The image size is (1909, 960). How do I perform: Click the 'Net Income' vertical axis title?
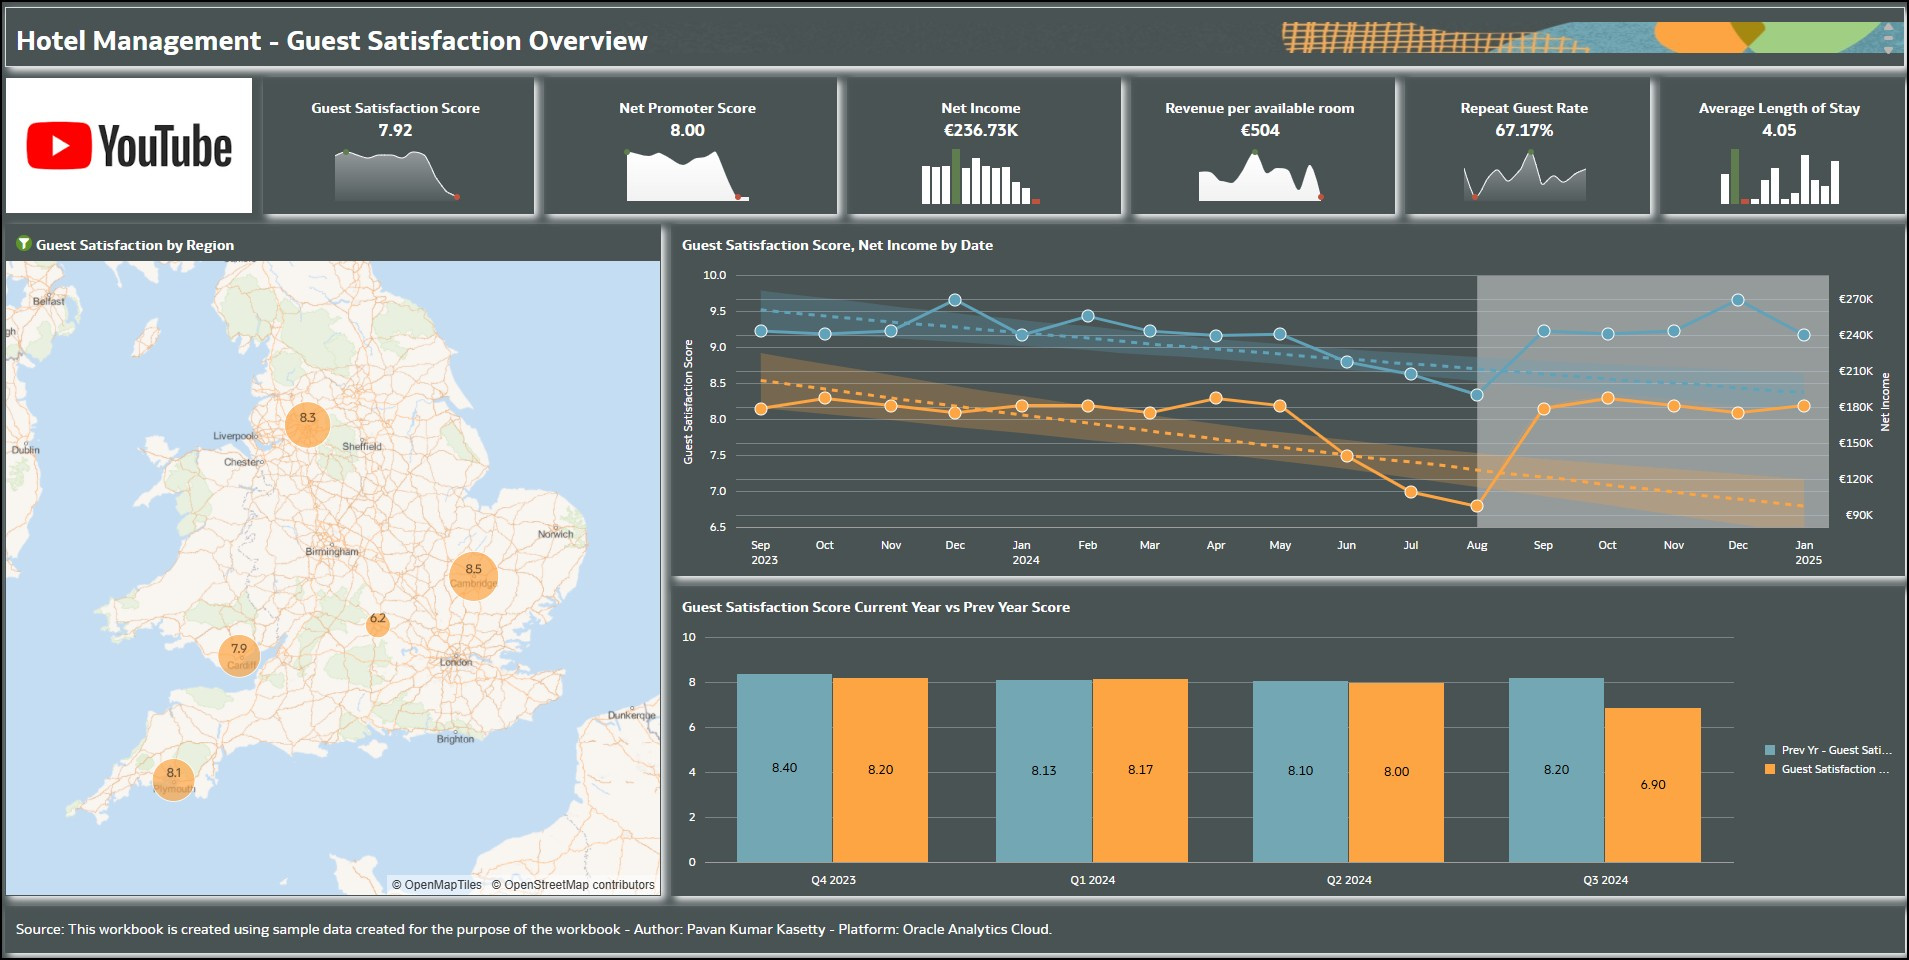tap(1885, 402)
